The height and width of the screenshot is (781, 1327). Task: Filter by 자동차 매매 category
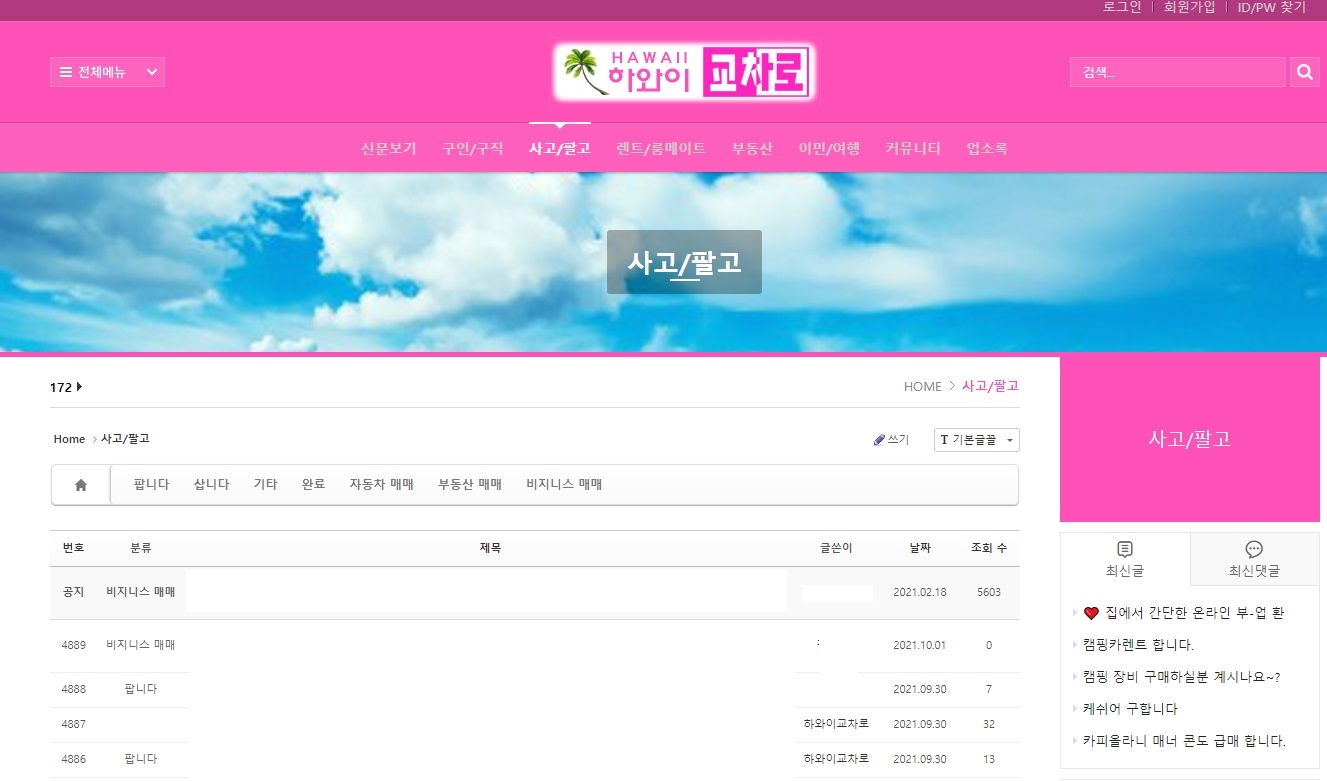point(381,485)
